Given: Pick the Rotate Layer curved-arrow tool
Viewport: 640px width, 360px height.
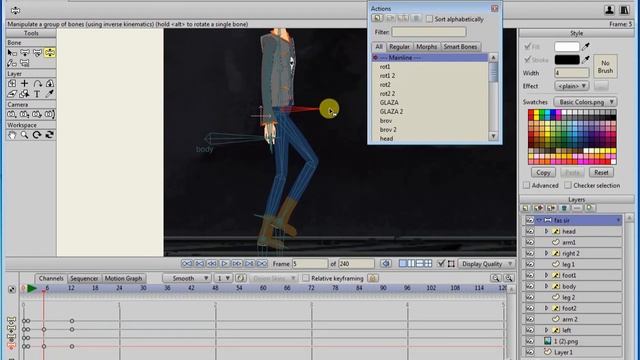Looking at the screenshot, I should click(37, 84).
